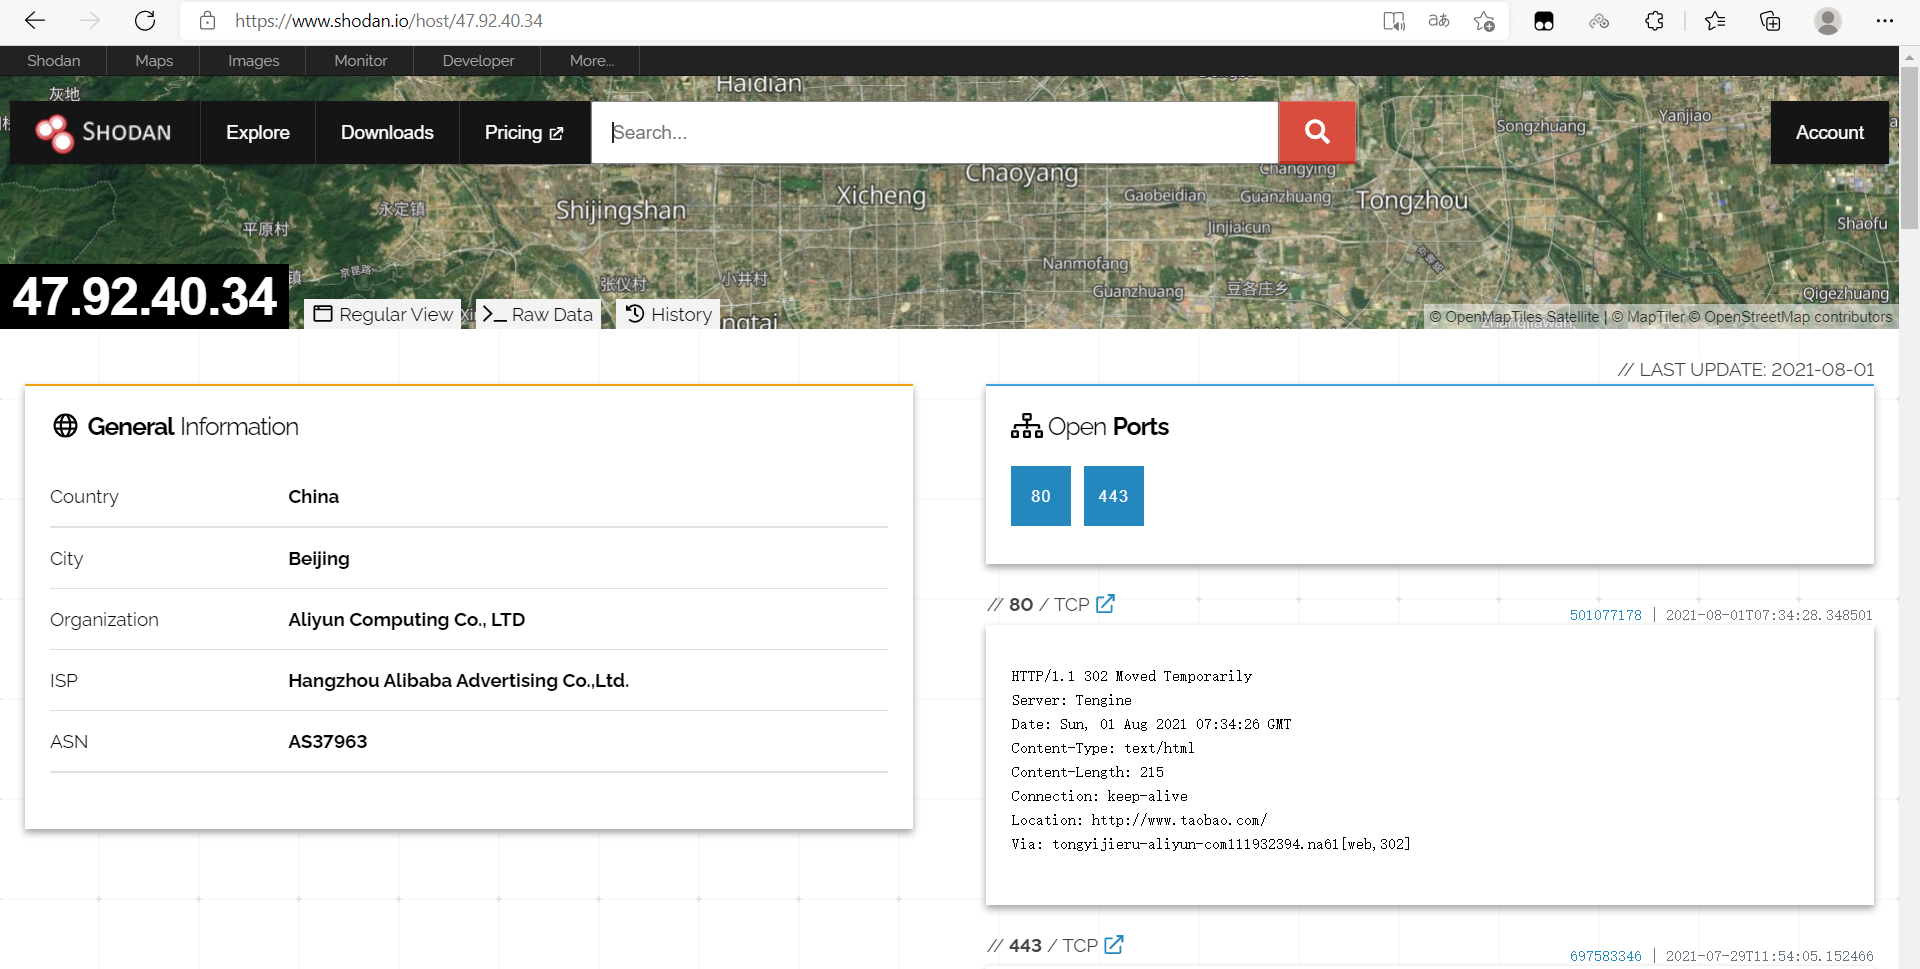Click the Shodan logo
This screenshot has height=969, width=1920.
104,132
